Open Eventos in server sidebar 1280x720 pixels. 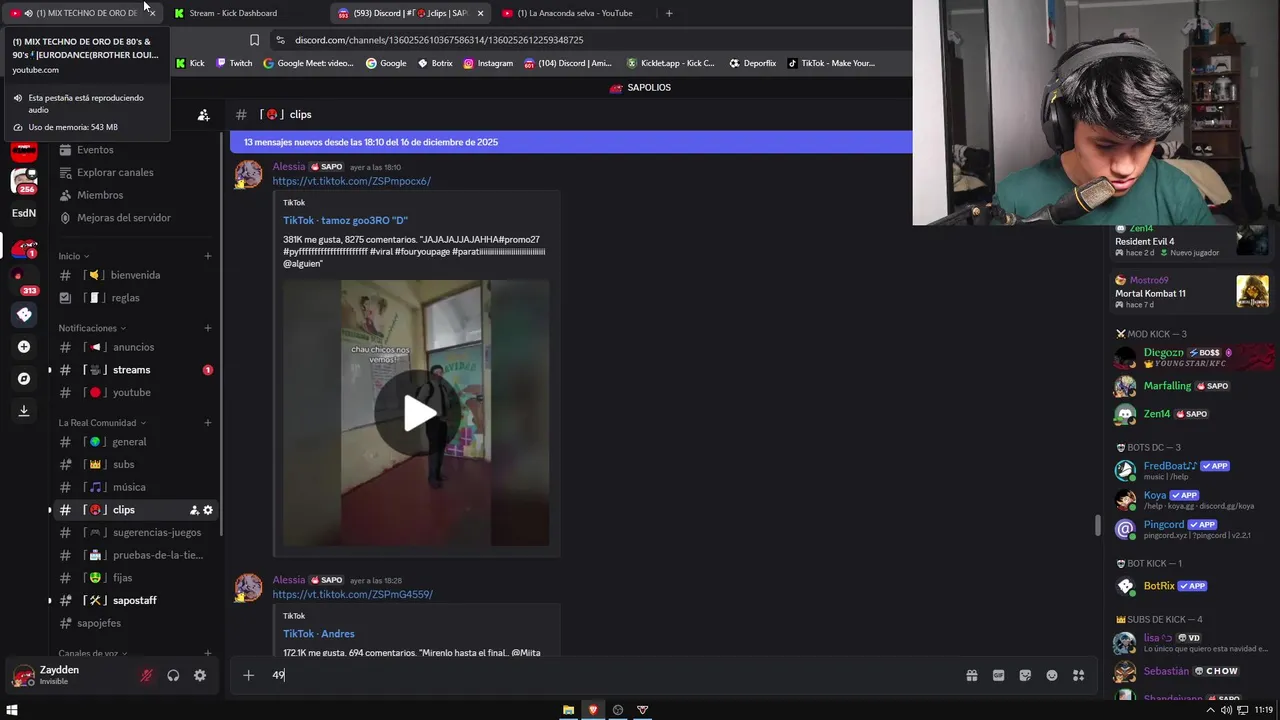pyautogui.click(x=135, y=150)
